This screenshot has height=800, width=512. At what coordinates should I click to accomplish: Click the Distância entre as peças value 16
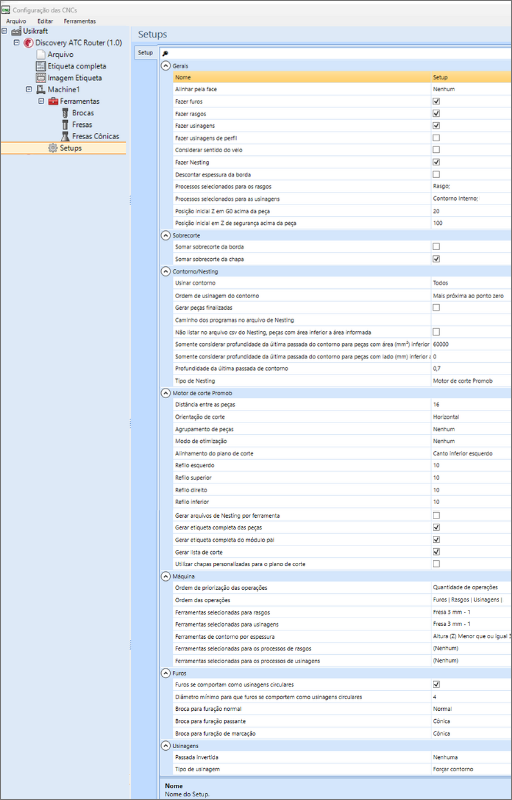click(x=436, y=405)
